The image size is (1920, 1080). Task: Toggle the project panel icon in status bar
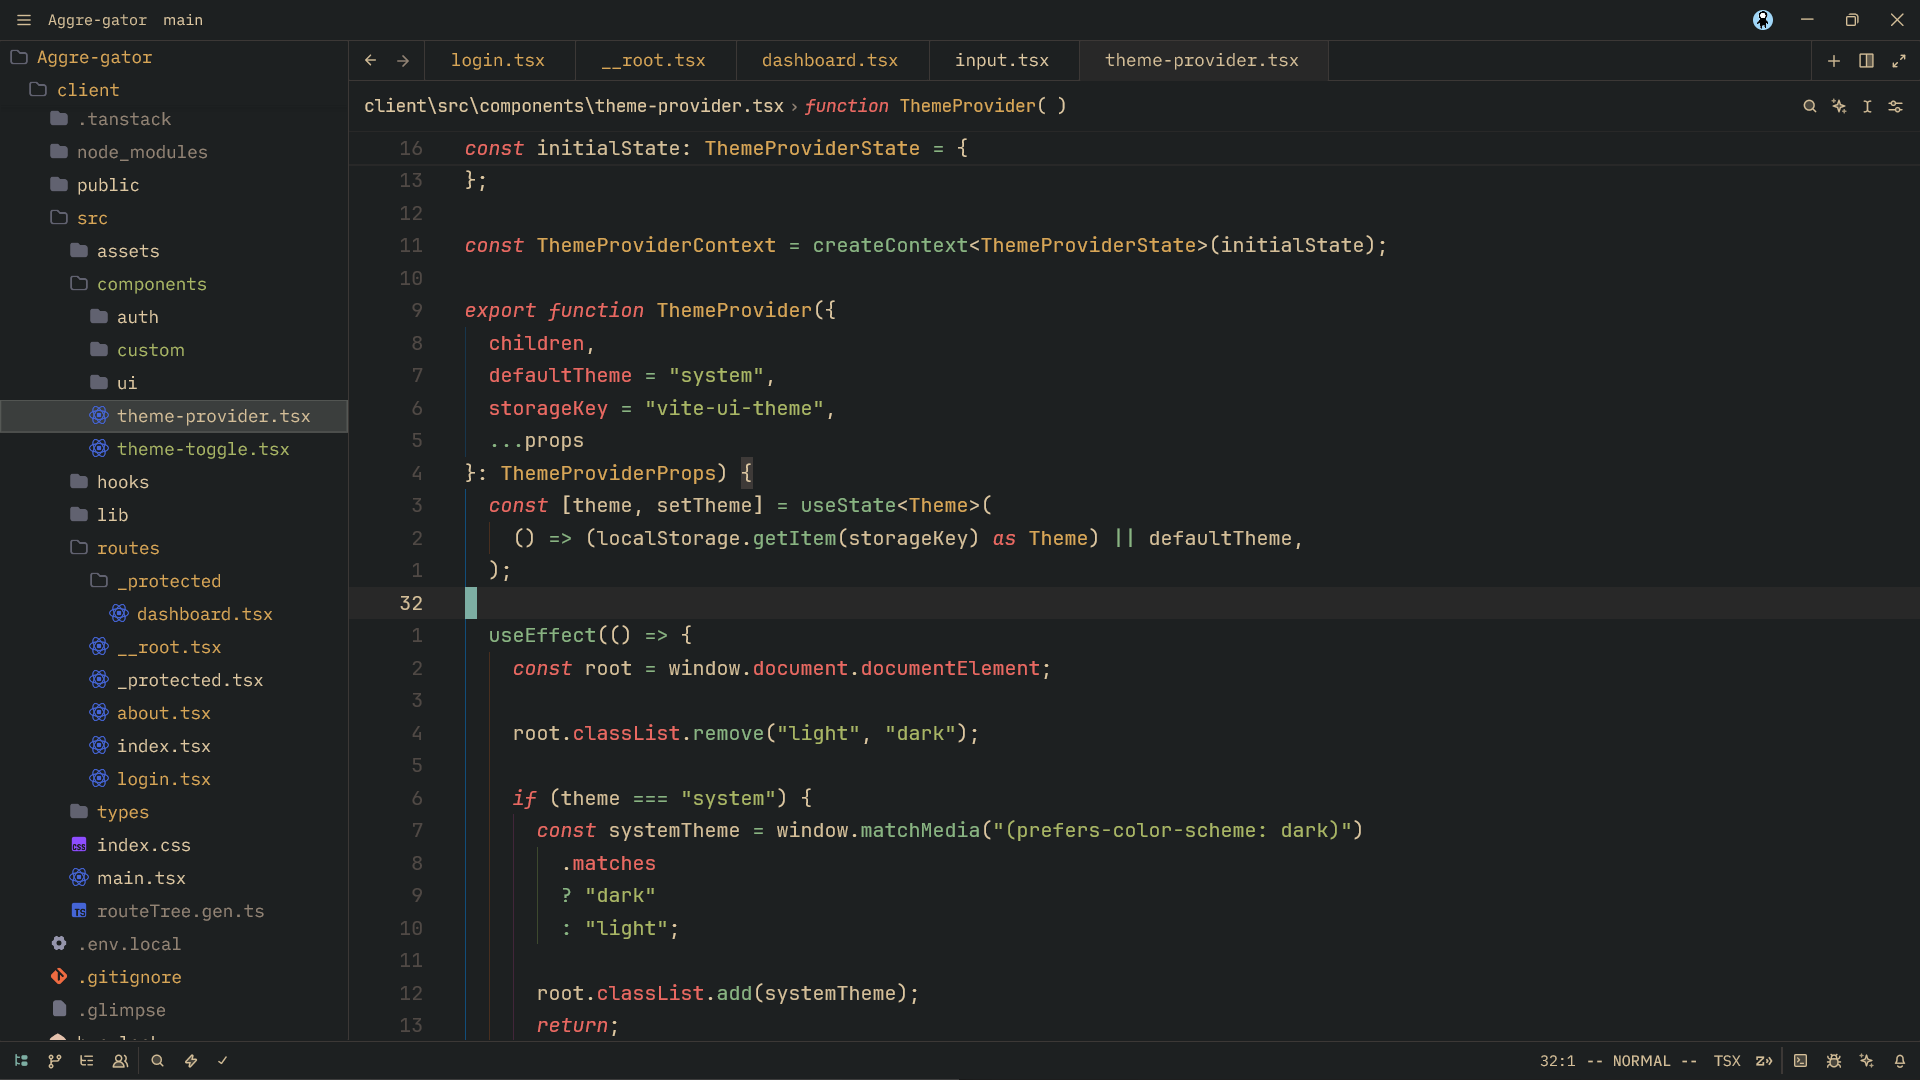coord(21,1061)
